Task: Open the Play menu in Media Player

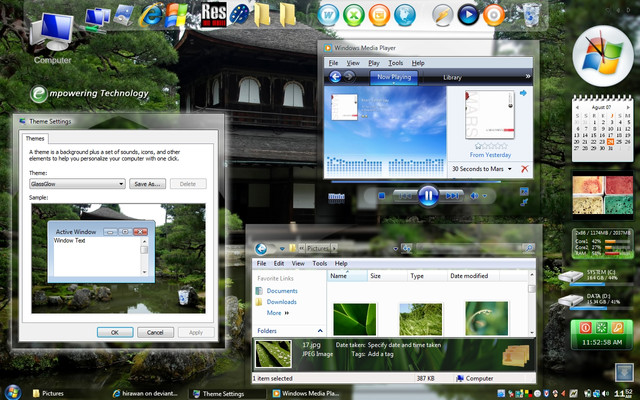Action: [373, 63]
